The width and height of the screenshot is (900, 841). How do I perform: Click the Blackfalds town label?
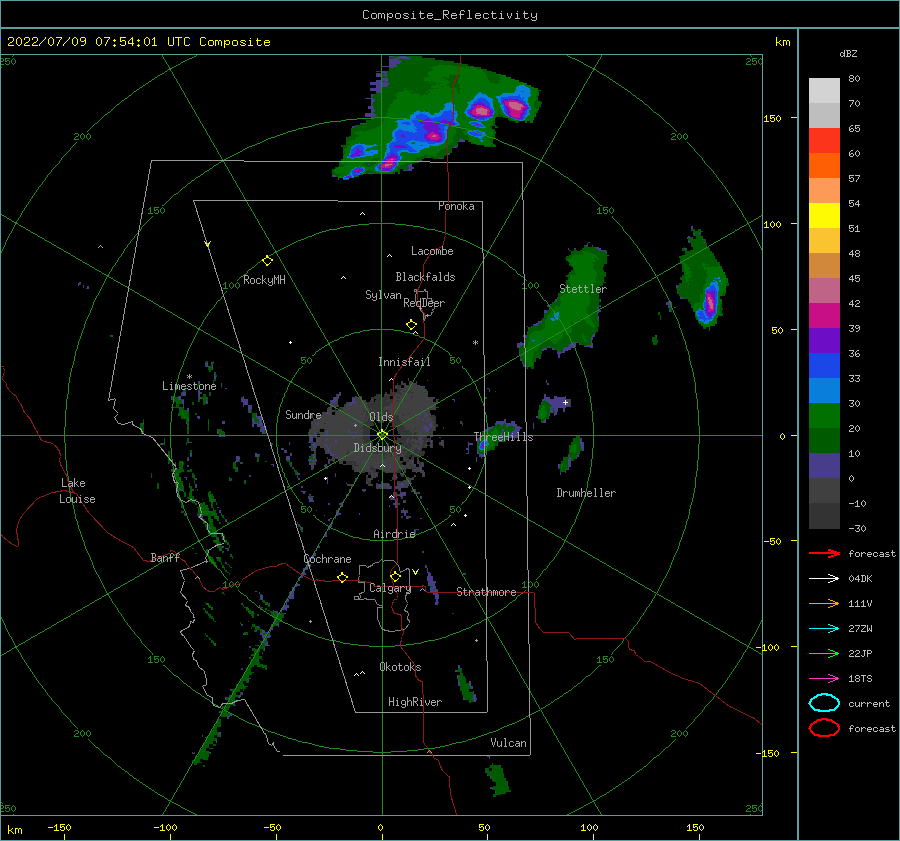click(425, 277)
